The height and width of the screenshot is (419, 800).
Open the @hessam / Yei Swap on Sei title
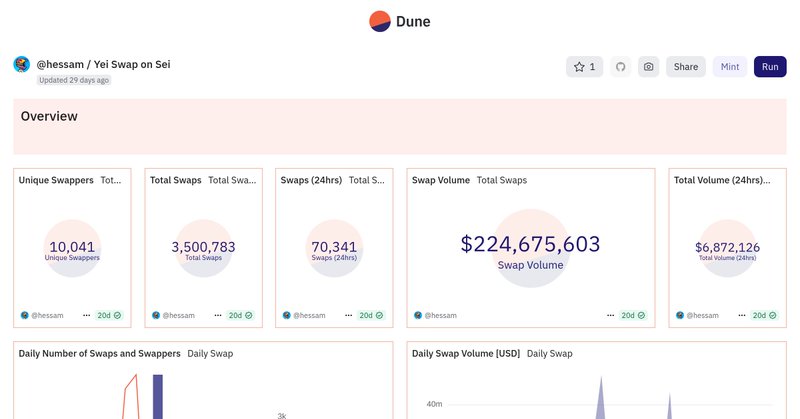[104, 64]
